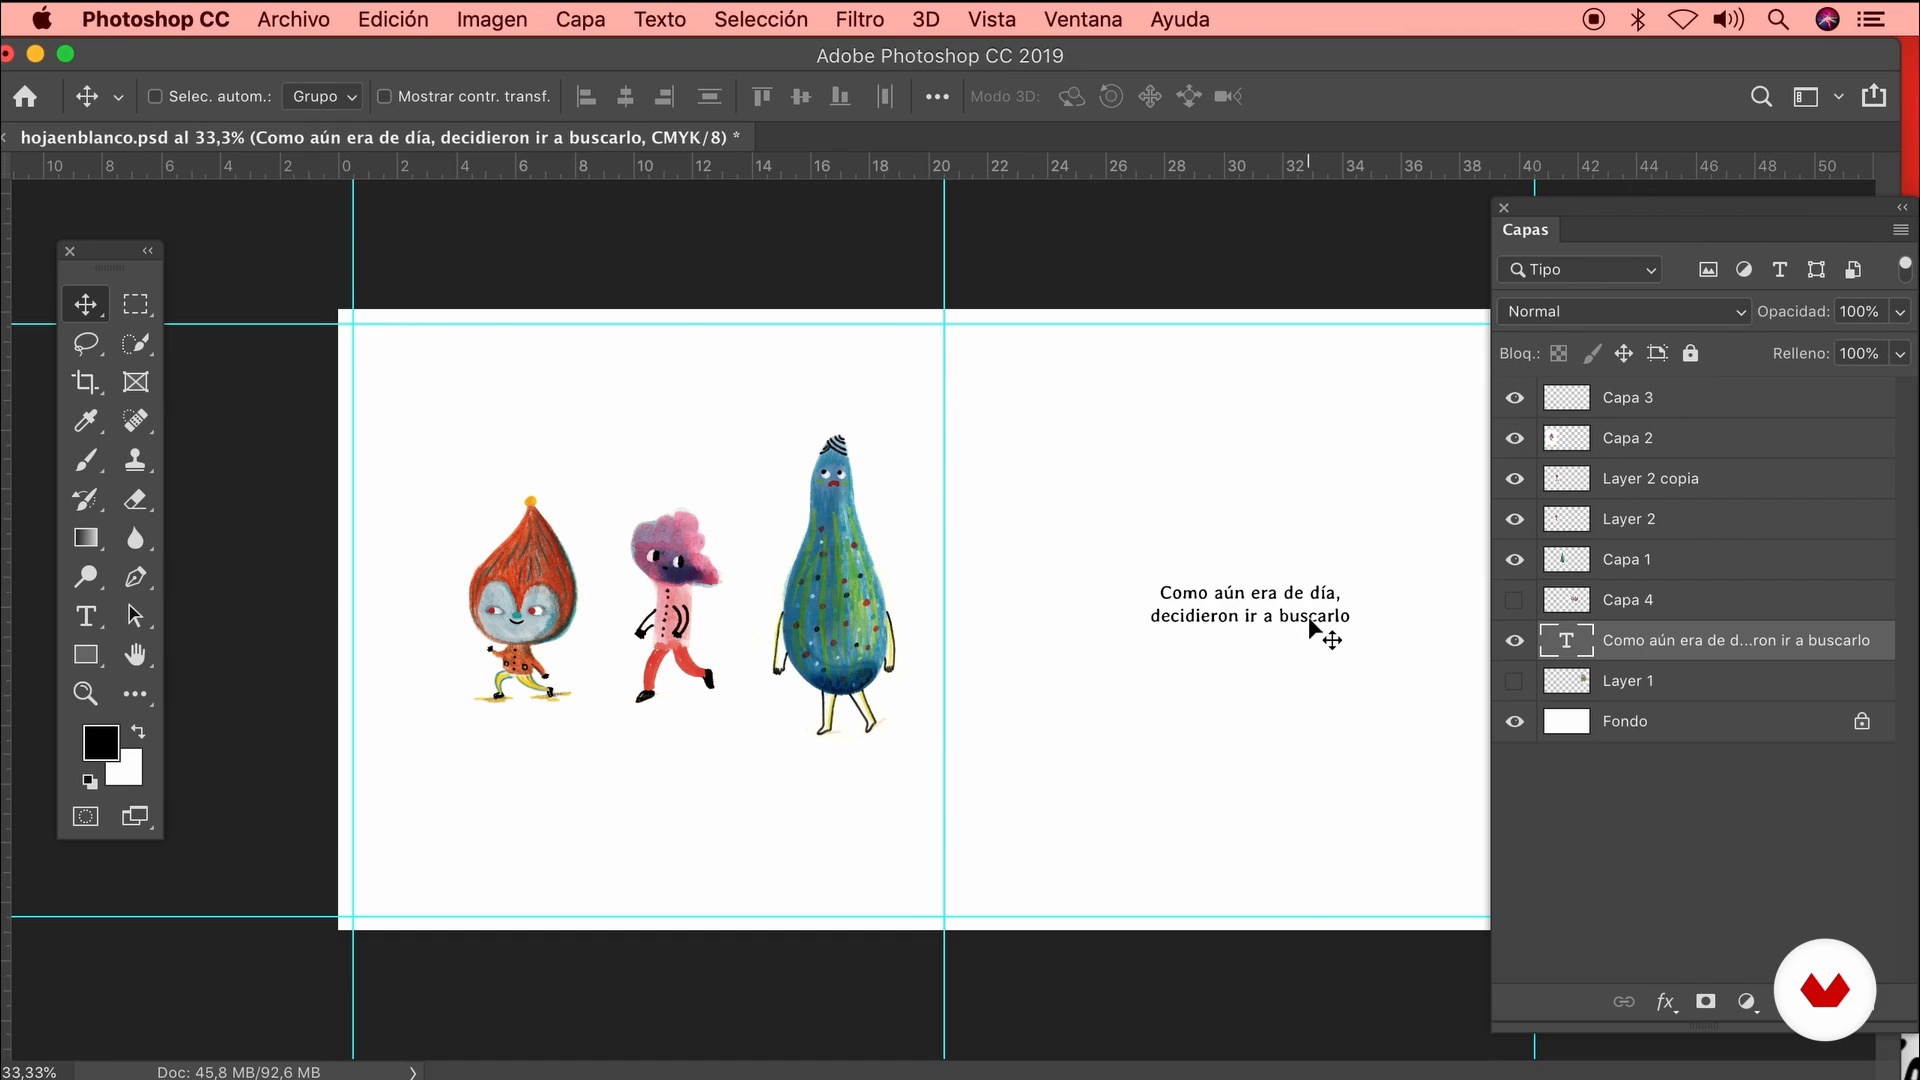Screen dimensions: 1920x1080
Task: Select the Crop tool
Action: point(86,382)
